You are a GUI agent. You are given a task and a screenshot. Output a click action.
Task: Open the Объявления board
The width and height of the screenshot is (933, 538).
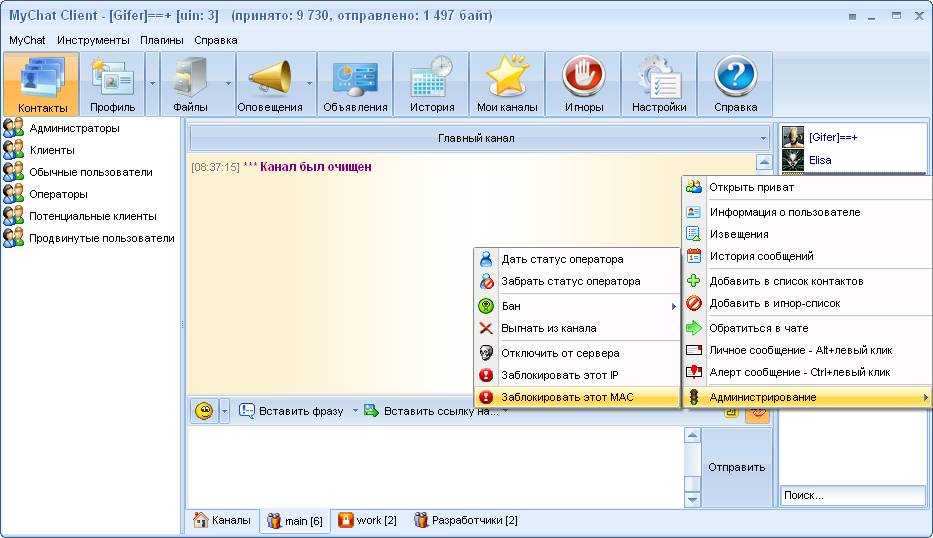[355, 84]
